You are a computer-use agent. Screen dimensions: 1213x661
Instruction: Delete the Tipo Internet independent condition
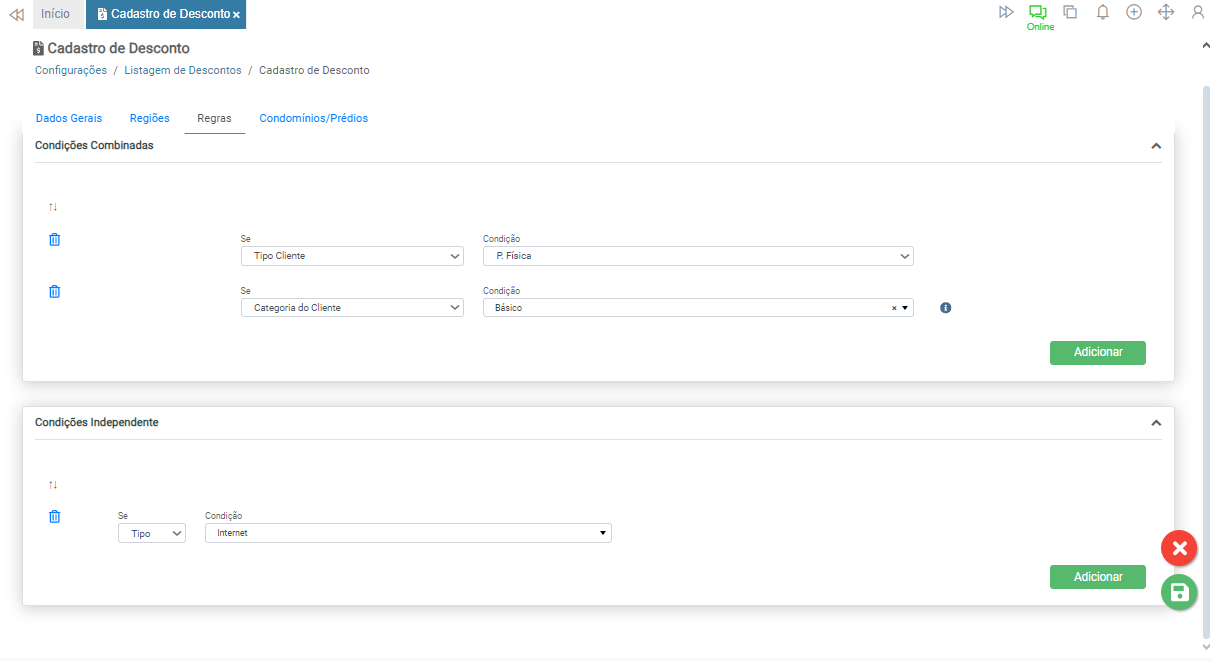point(55,517)
